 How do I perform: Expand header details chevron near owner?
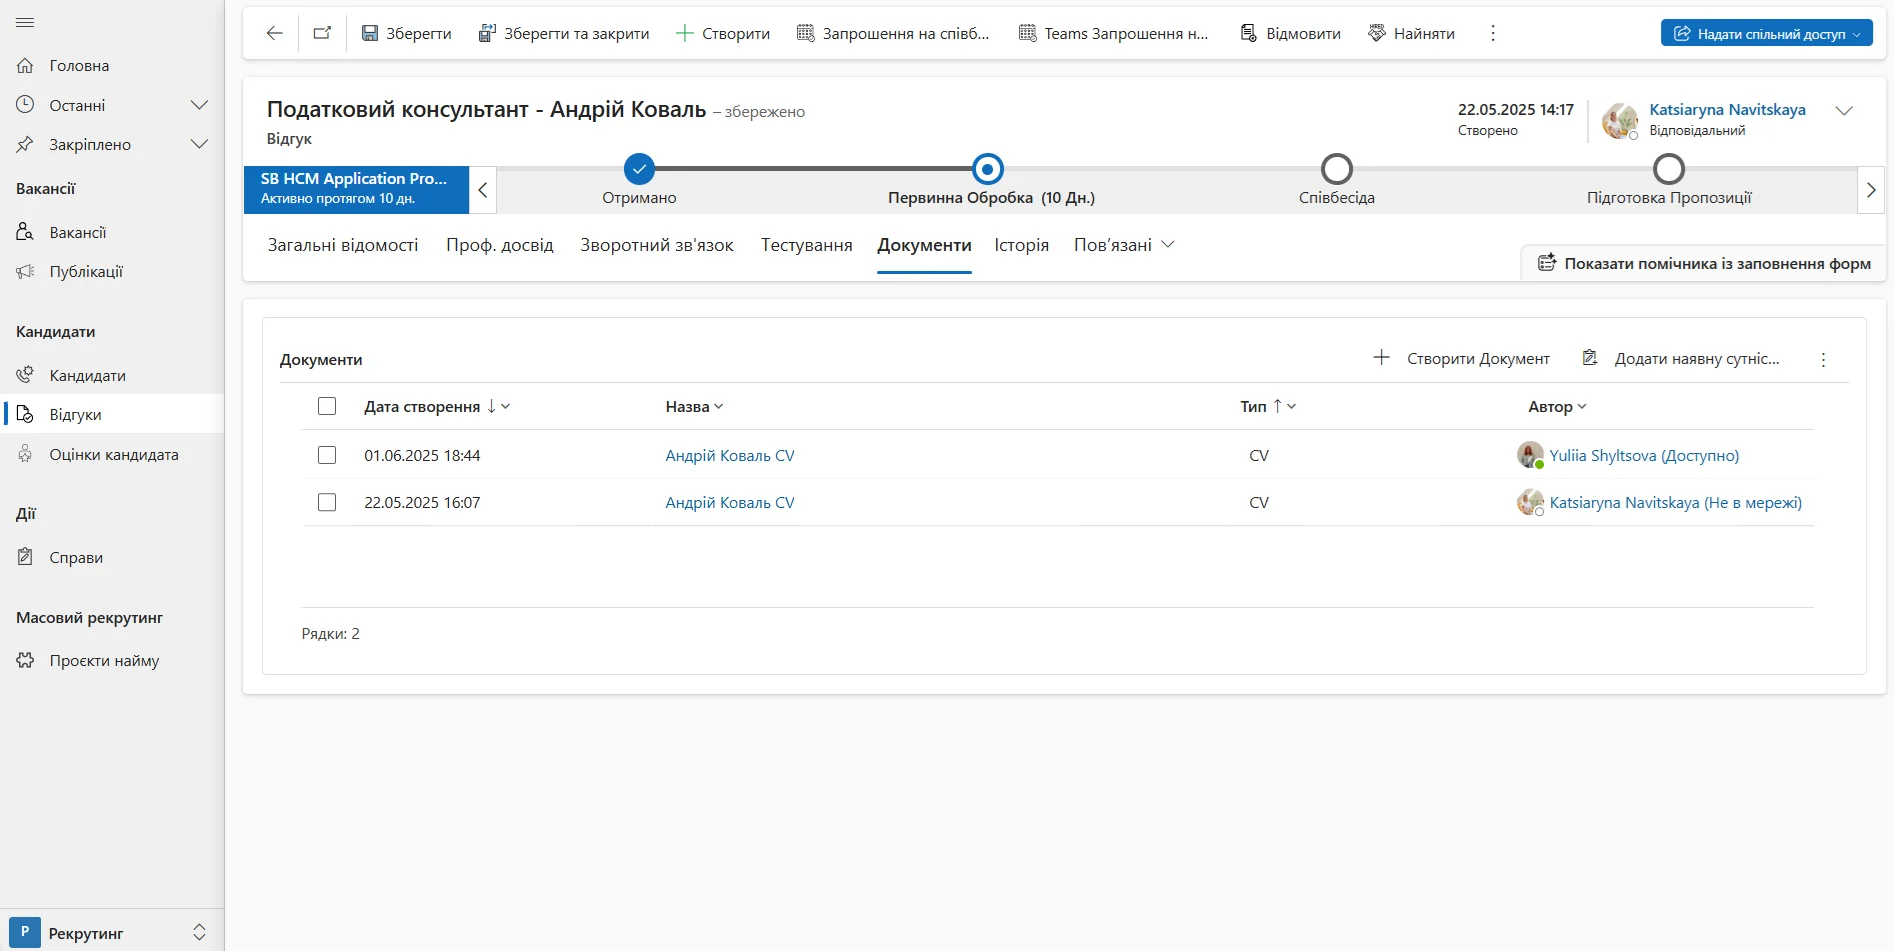tap(1844, 111)
